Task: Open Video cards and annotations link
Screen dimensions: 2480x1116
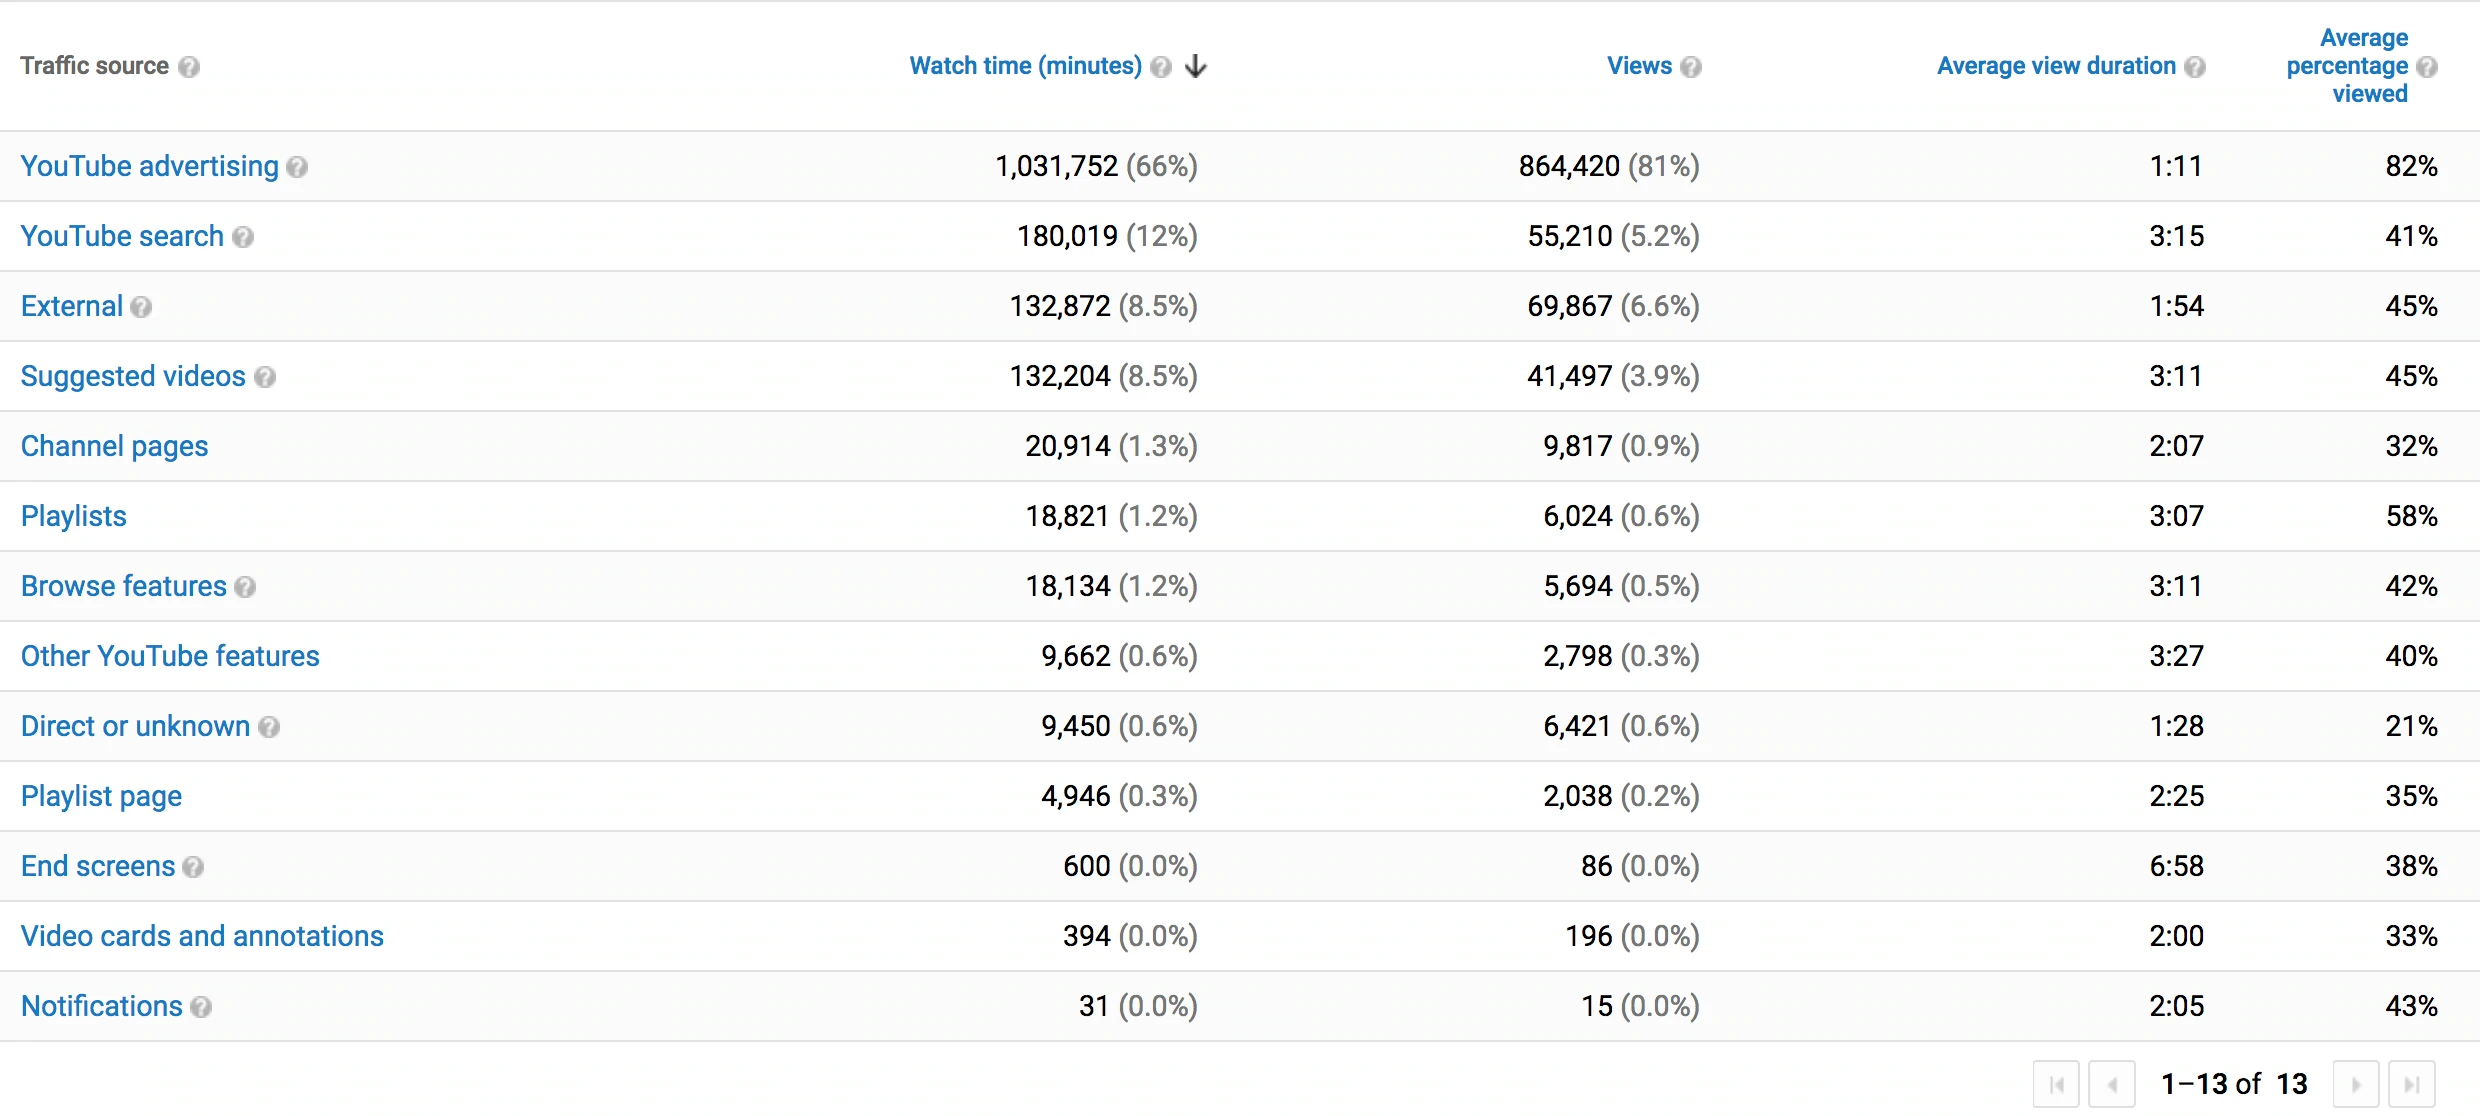Action: (202, 936)
